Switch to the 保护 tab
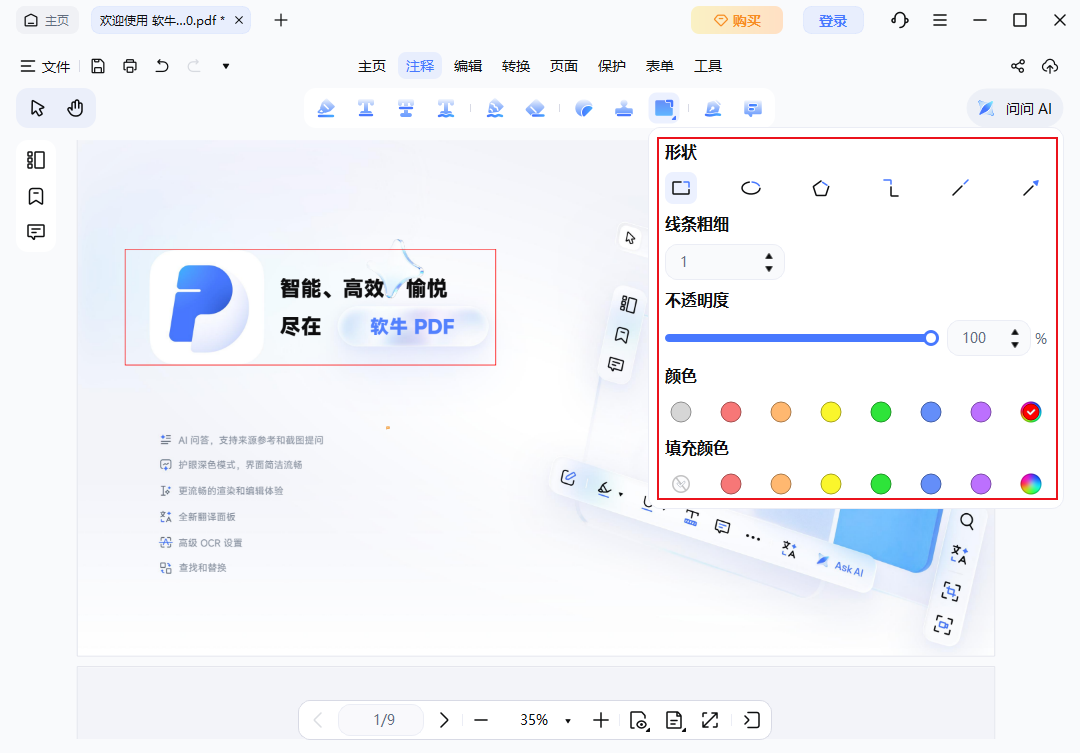Image resolution: width=1080 pixels, height=753 pixels. [x=612, y=66]
